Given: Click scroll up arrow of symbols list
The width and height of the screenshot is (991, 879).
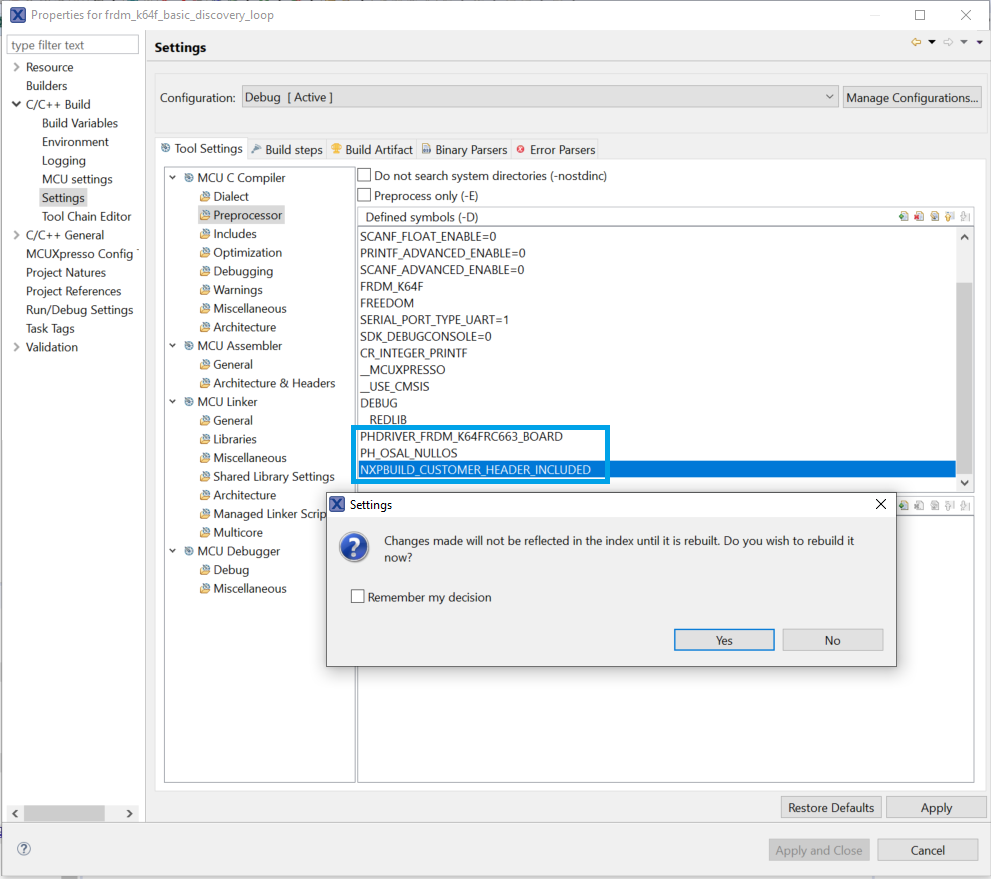Looking at the screenshot, I should click(x=964, y=238).
